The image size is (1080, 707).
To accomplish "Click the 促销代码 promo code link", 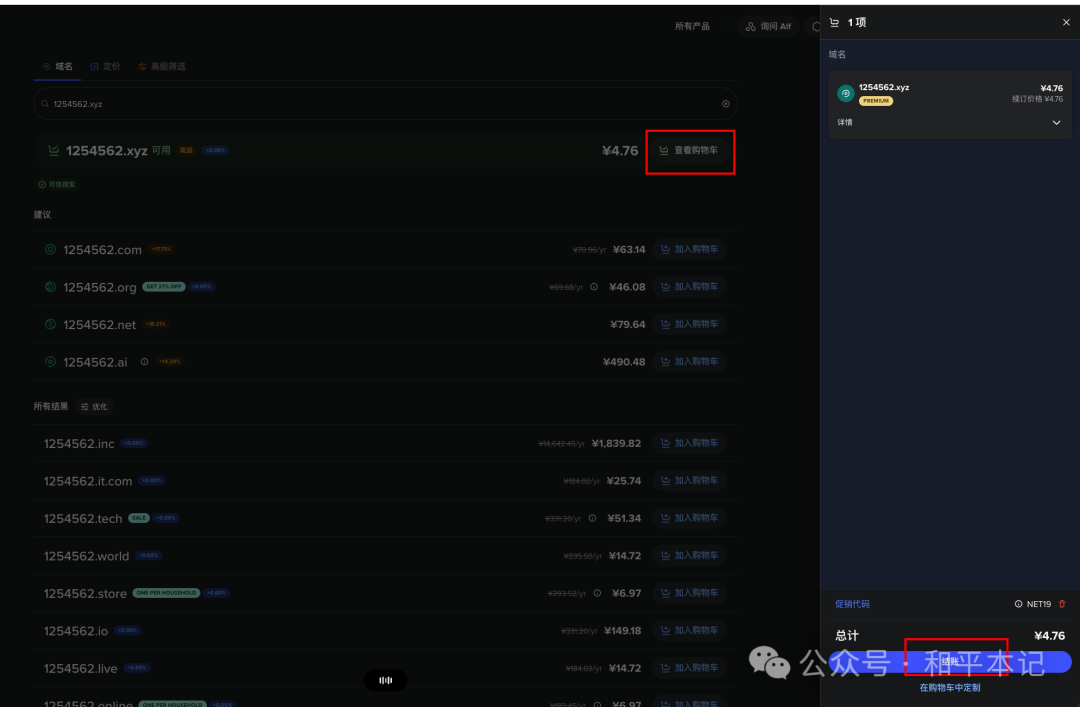I will pyautogui.click(x=852, y=604).
